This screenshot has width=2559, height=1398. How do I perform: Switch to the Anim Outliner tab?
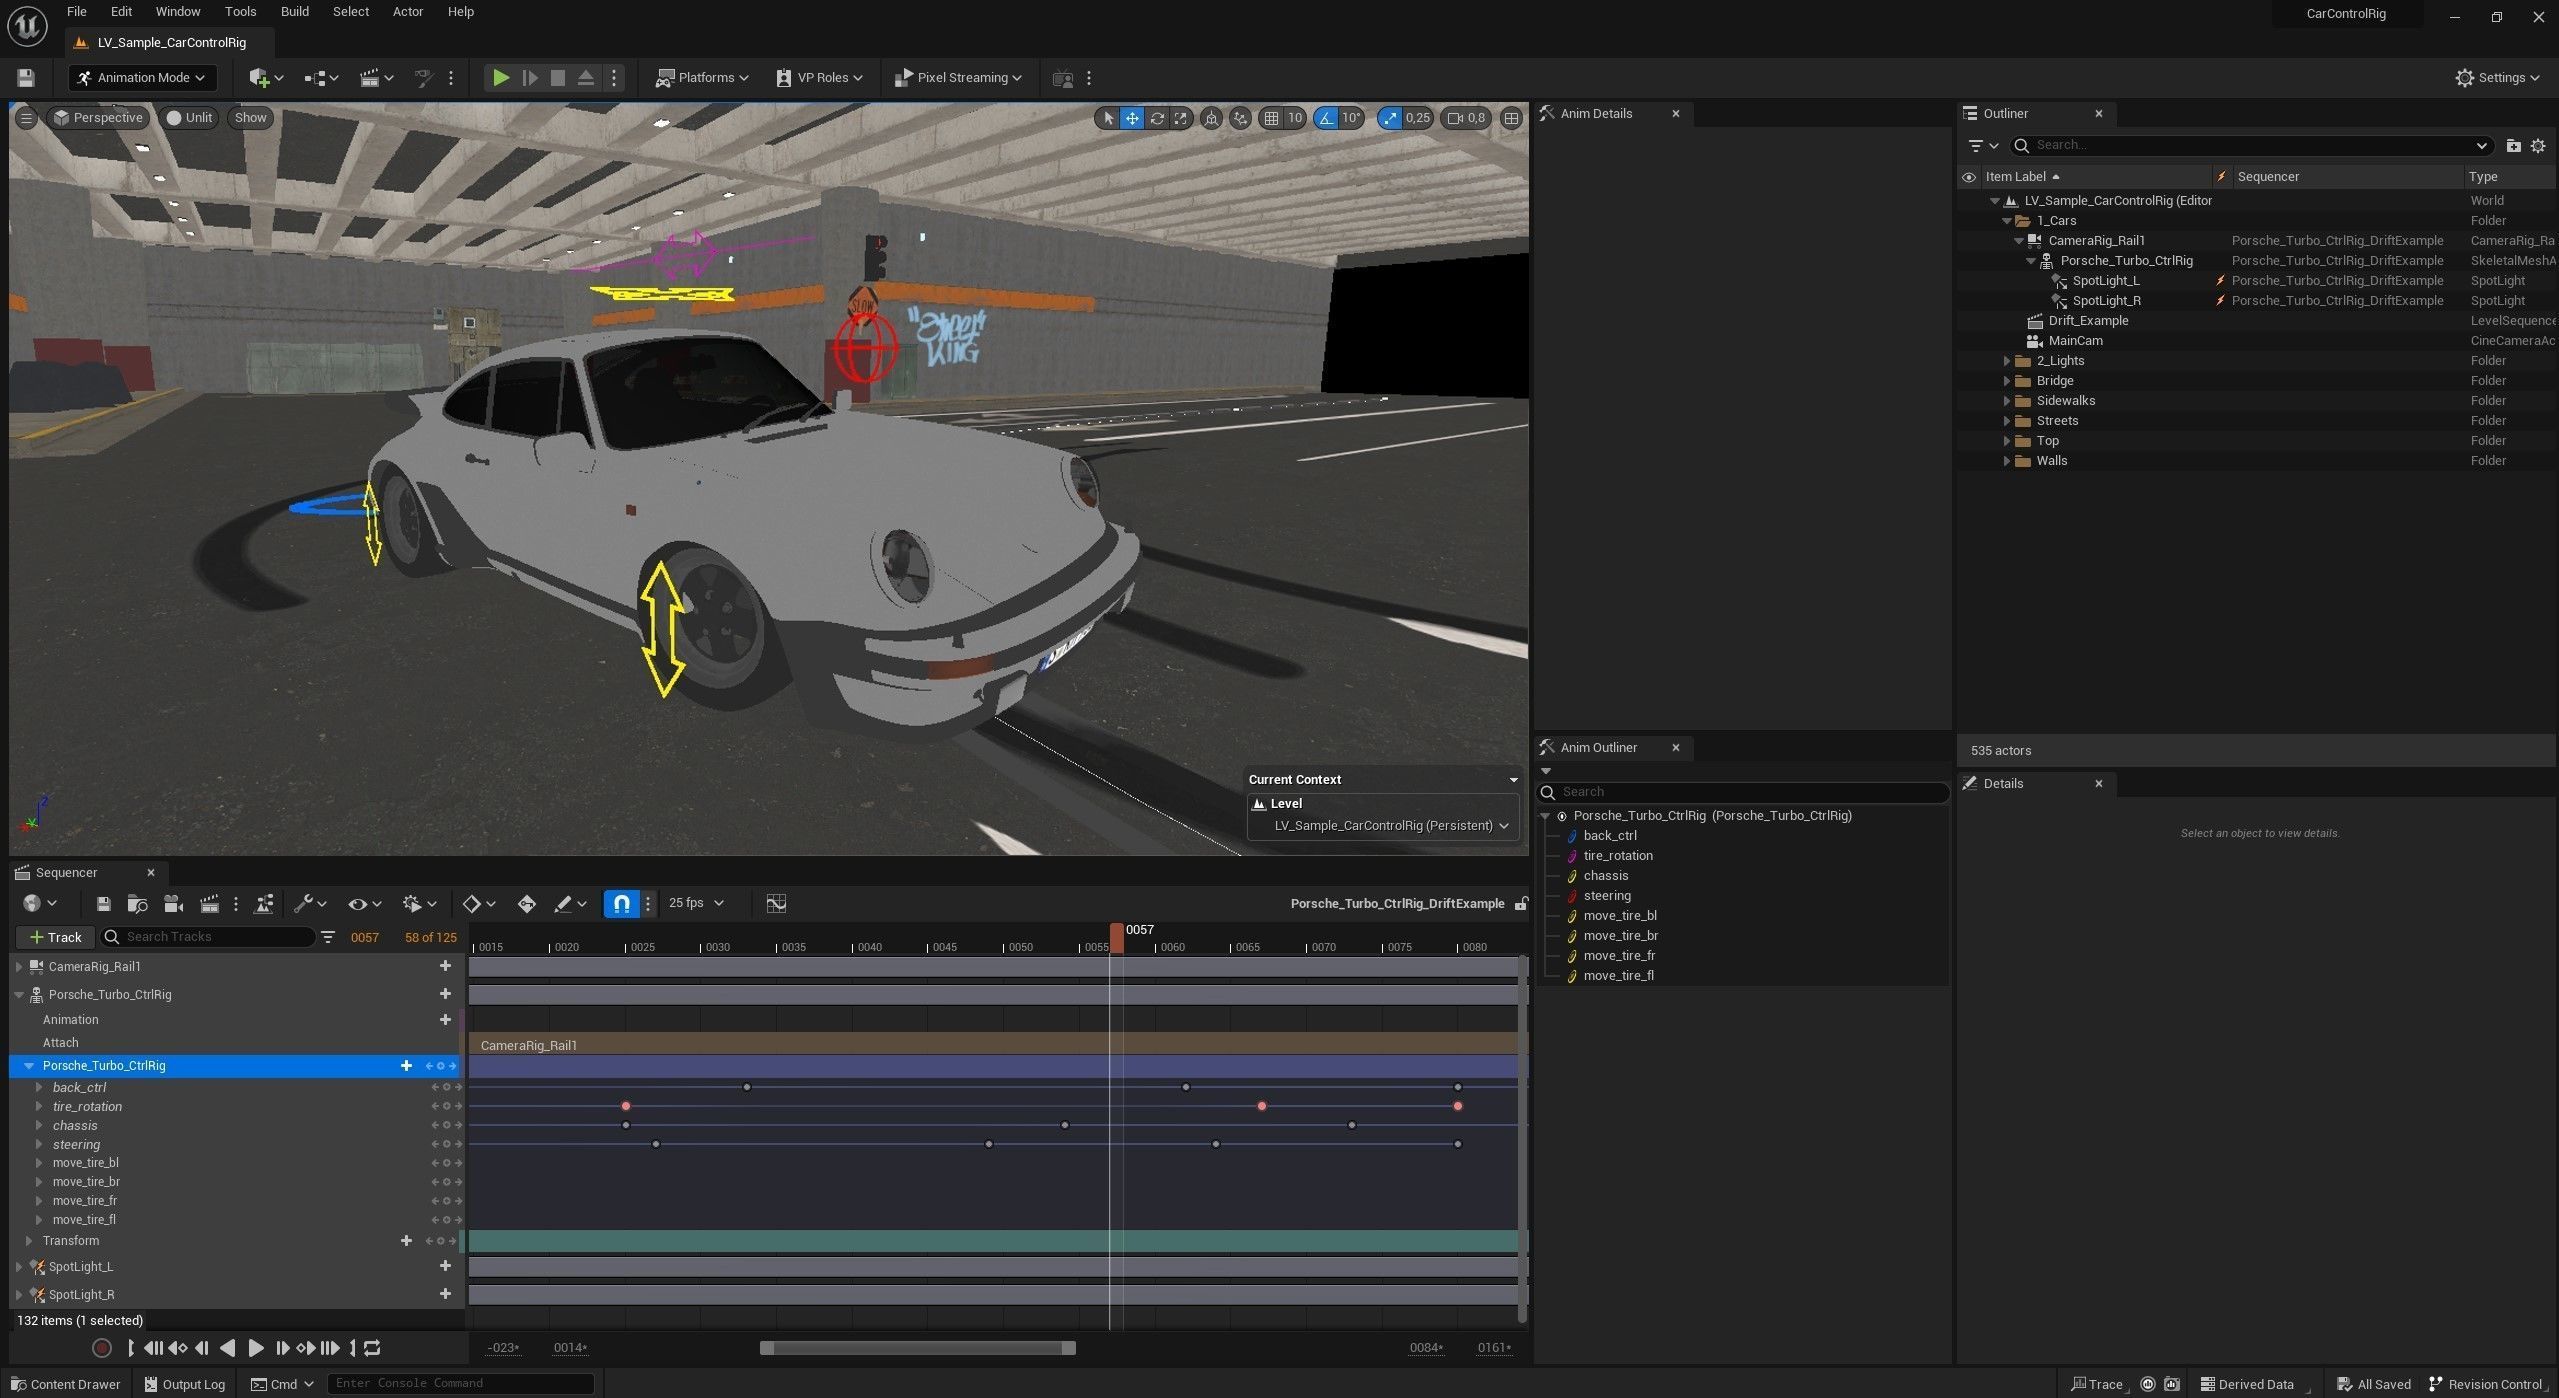coord(1598,748)
